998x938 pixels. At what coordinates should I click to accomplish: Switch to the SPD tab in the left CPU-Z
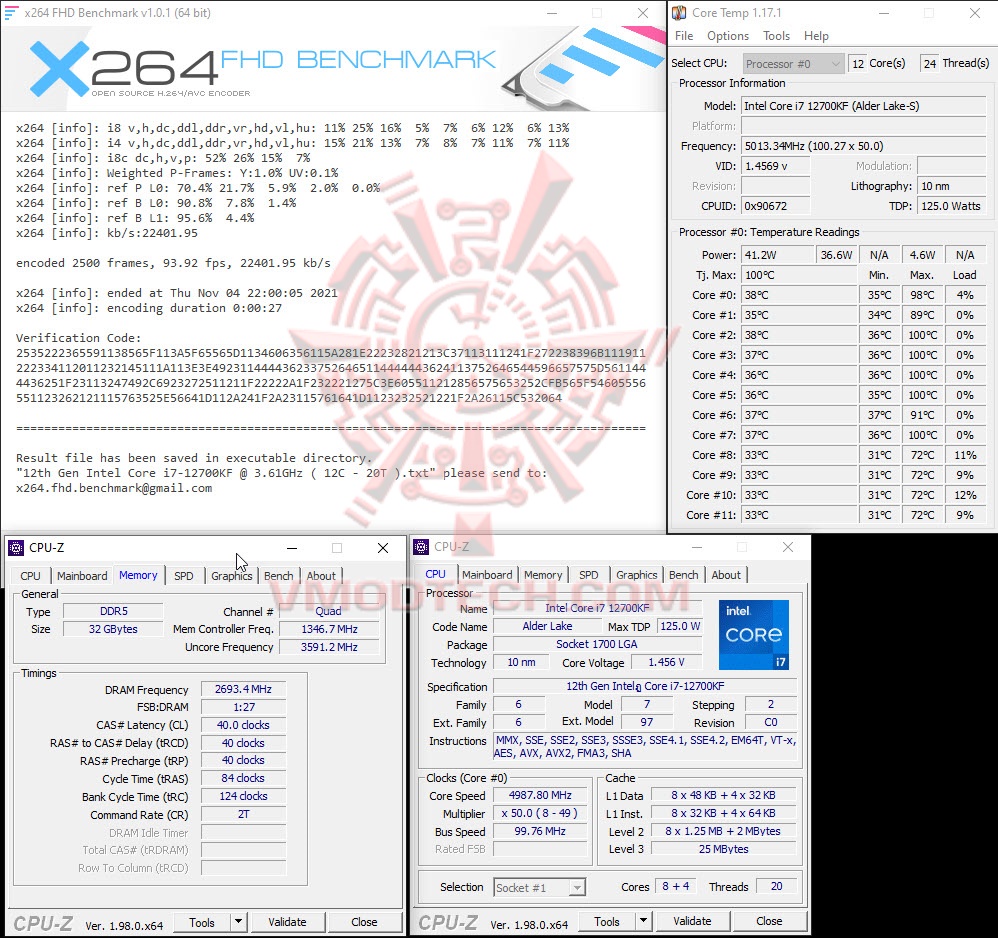pos(183,575)
